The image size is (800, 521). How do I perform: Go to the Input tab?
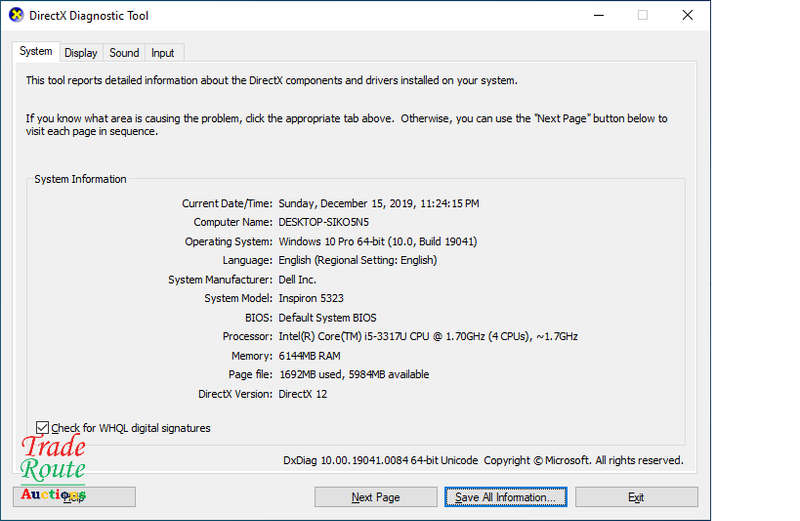point(163,53)
